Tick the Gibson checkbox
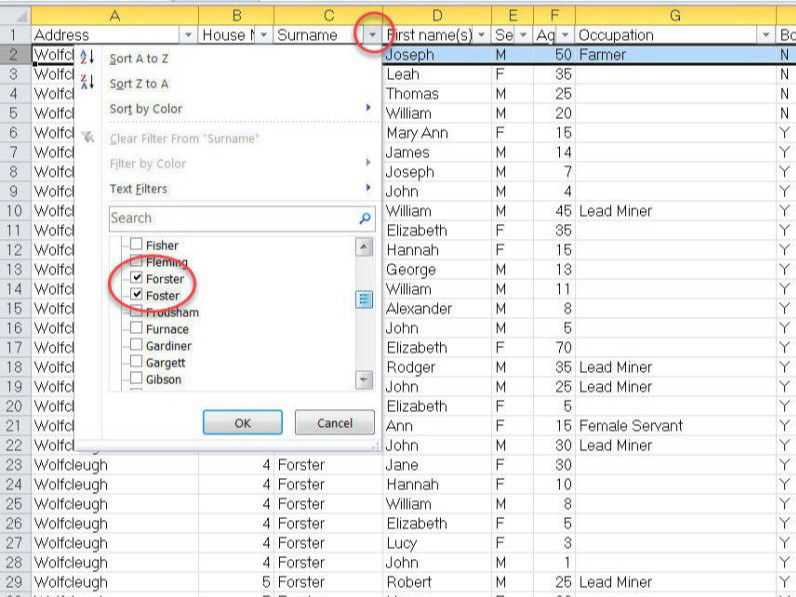The width and height of the screenshot is (796, 597). (136, 378)
